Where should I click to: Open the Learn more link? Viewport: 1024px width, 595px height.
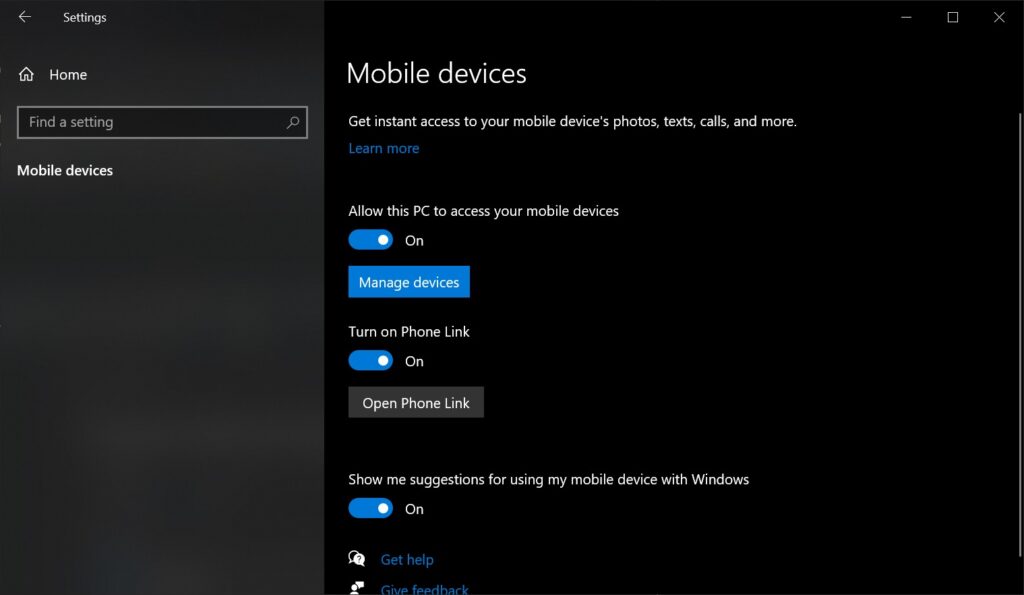pyautogui.click(x=383, y=147)
